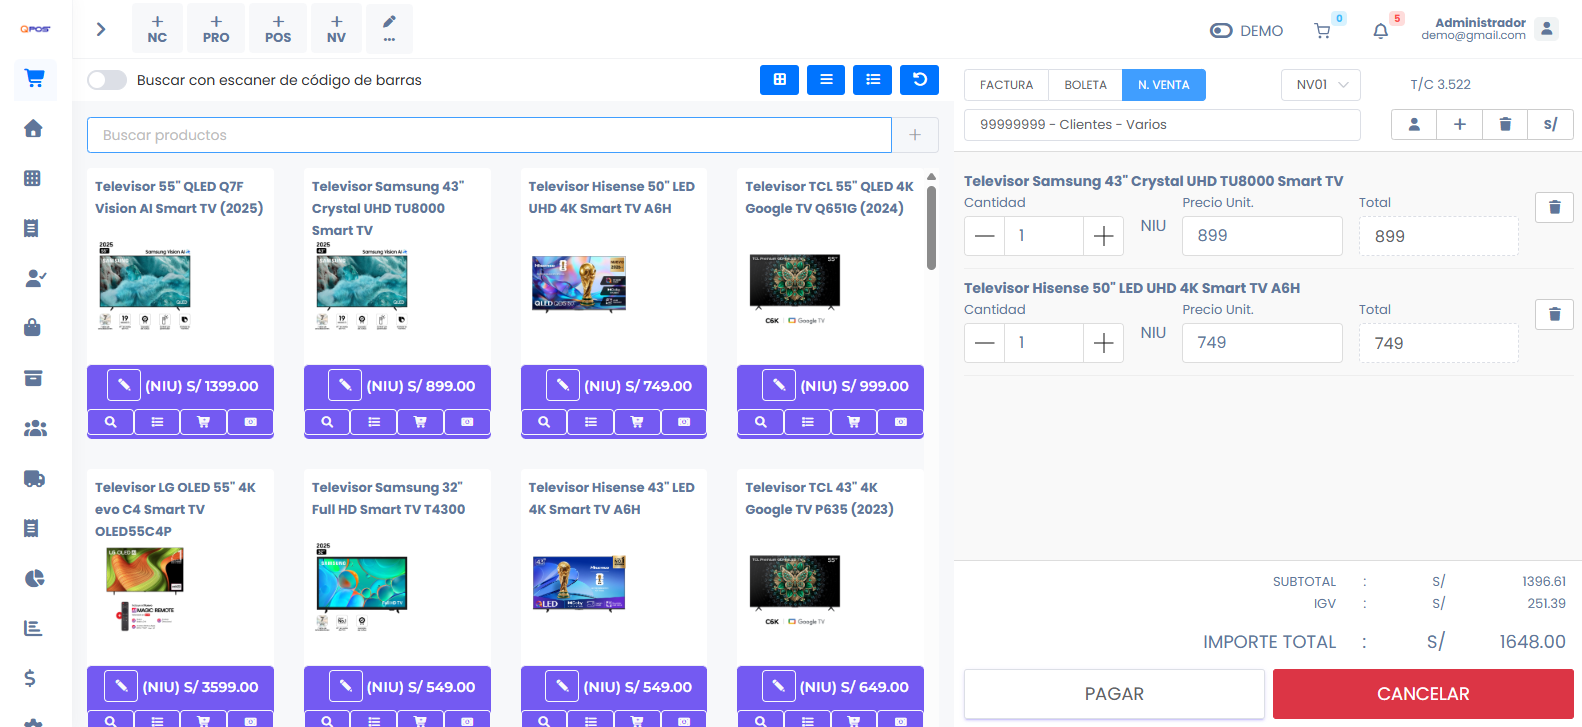The image size is (1582, 727).
Task: Click the trash icon next to customer buttons
Action: [1505, 124]
